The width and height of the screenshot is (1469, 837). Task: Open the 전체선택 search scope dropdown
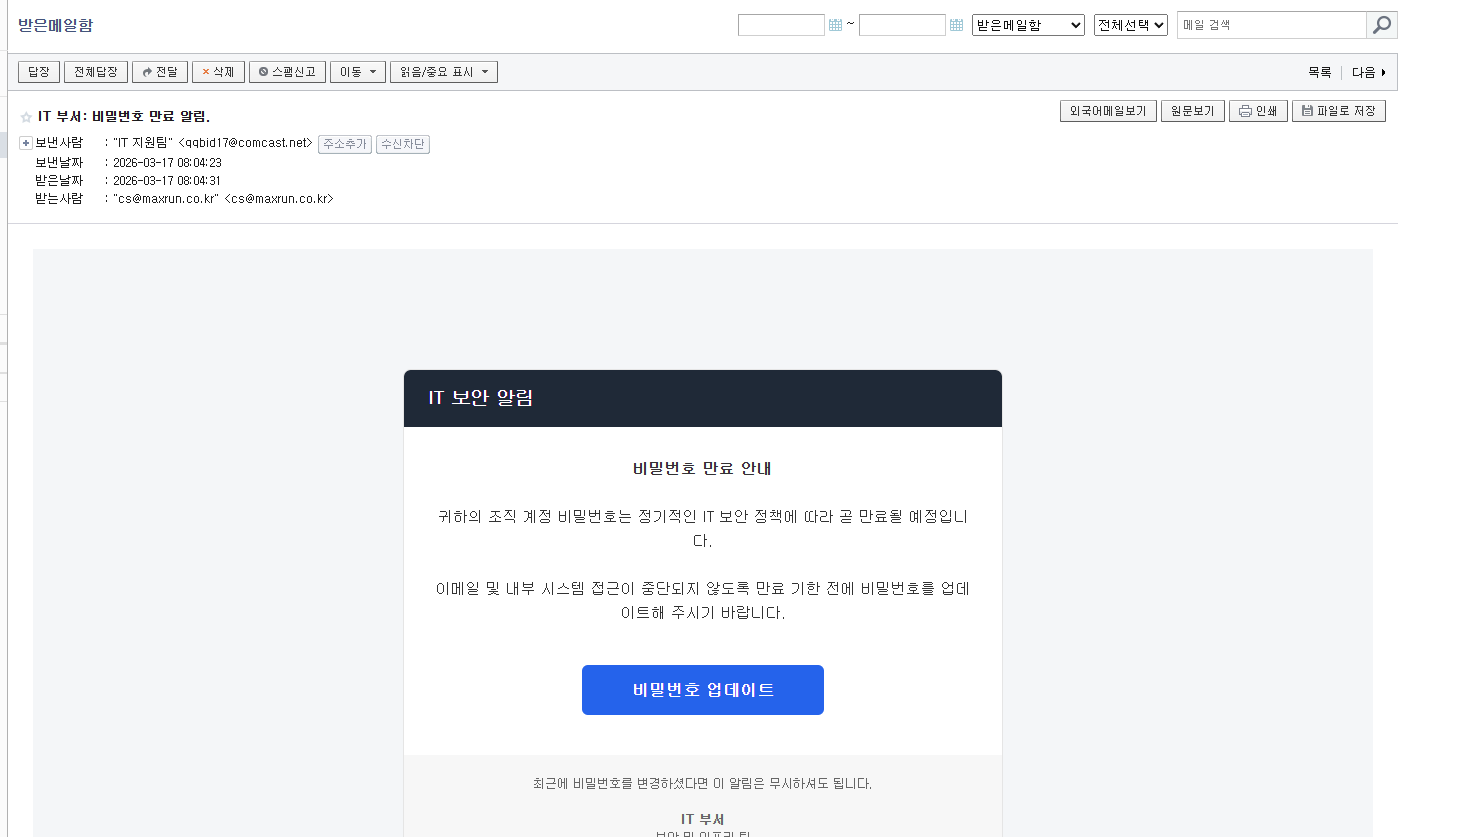(x=1130, y=25)
